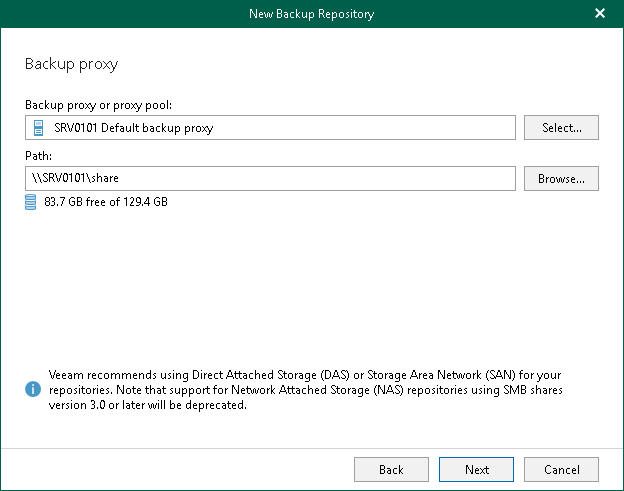The image size is (624, 491).
Task: Cancel the New Backup Repository wizard
Action: click(561, 470)
